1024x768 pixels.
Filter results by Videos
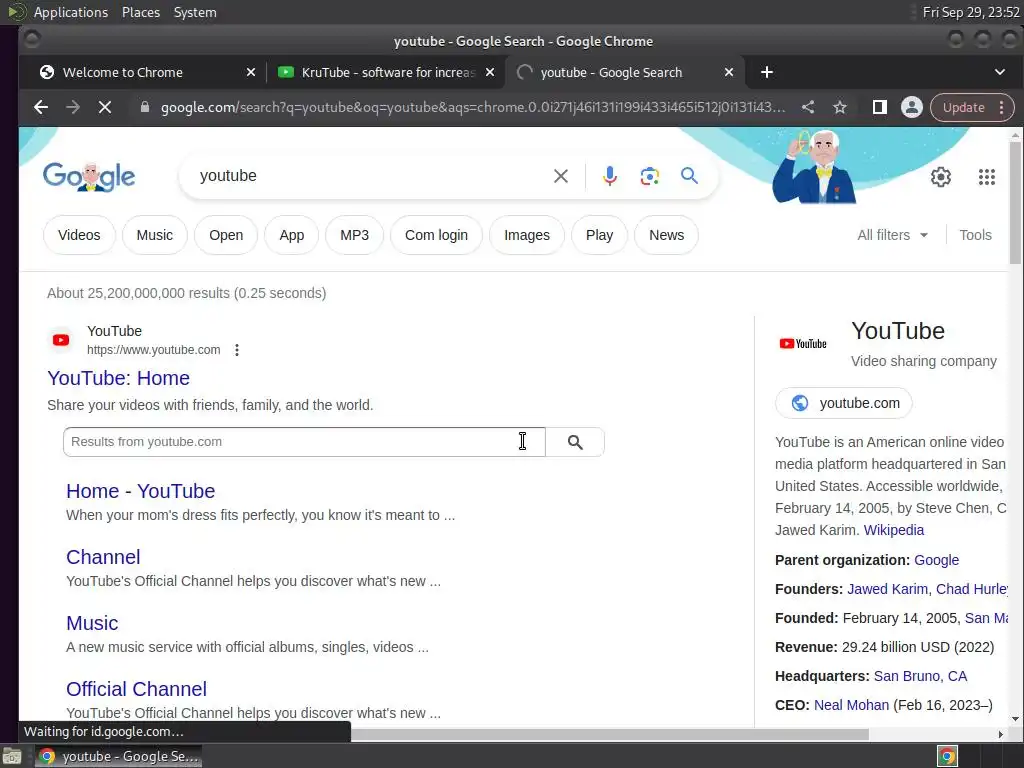tap(79, 235)
